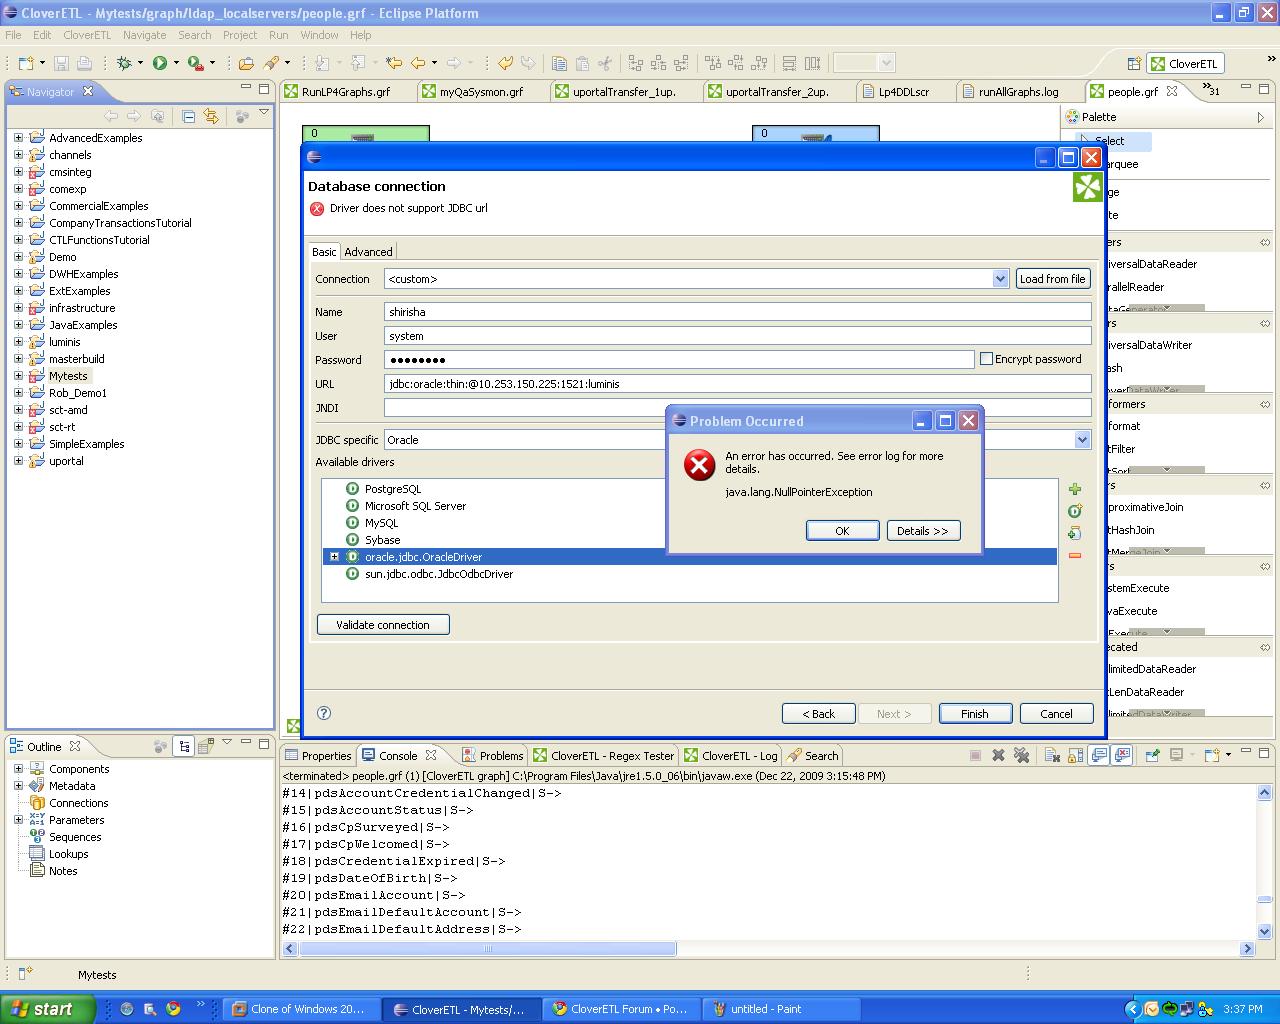1280x1024 pixels.
Task: Click Finish in Database connection dialog
Action: point(974,714)
